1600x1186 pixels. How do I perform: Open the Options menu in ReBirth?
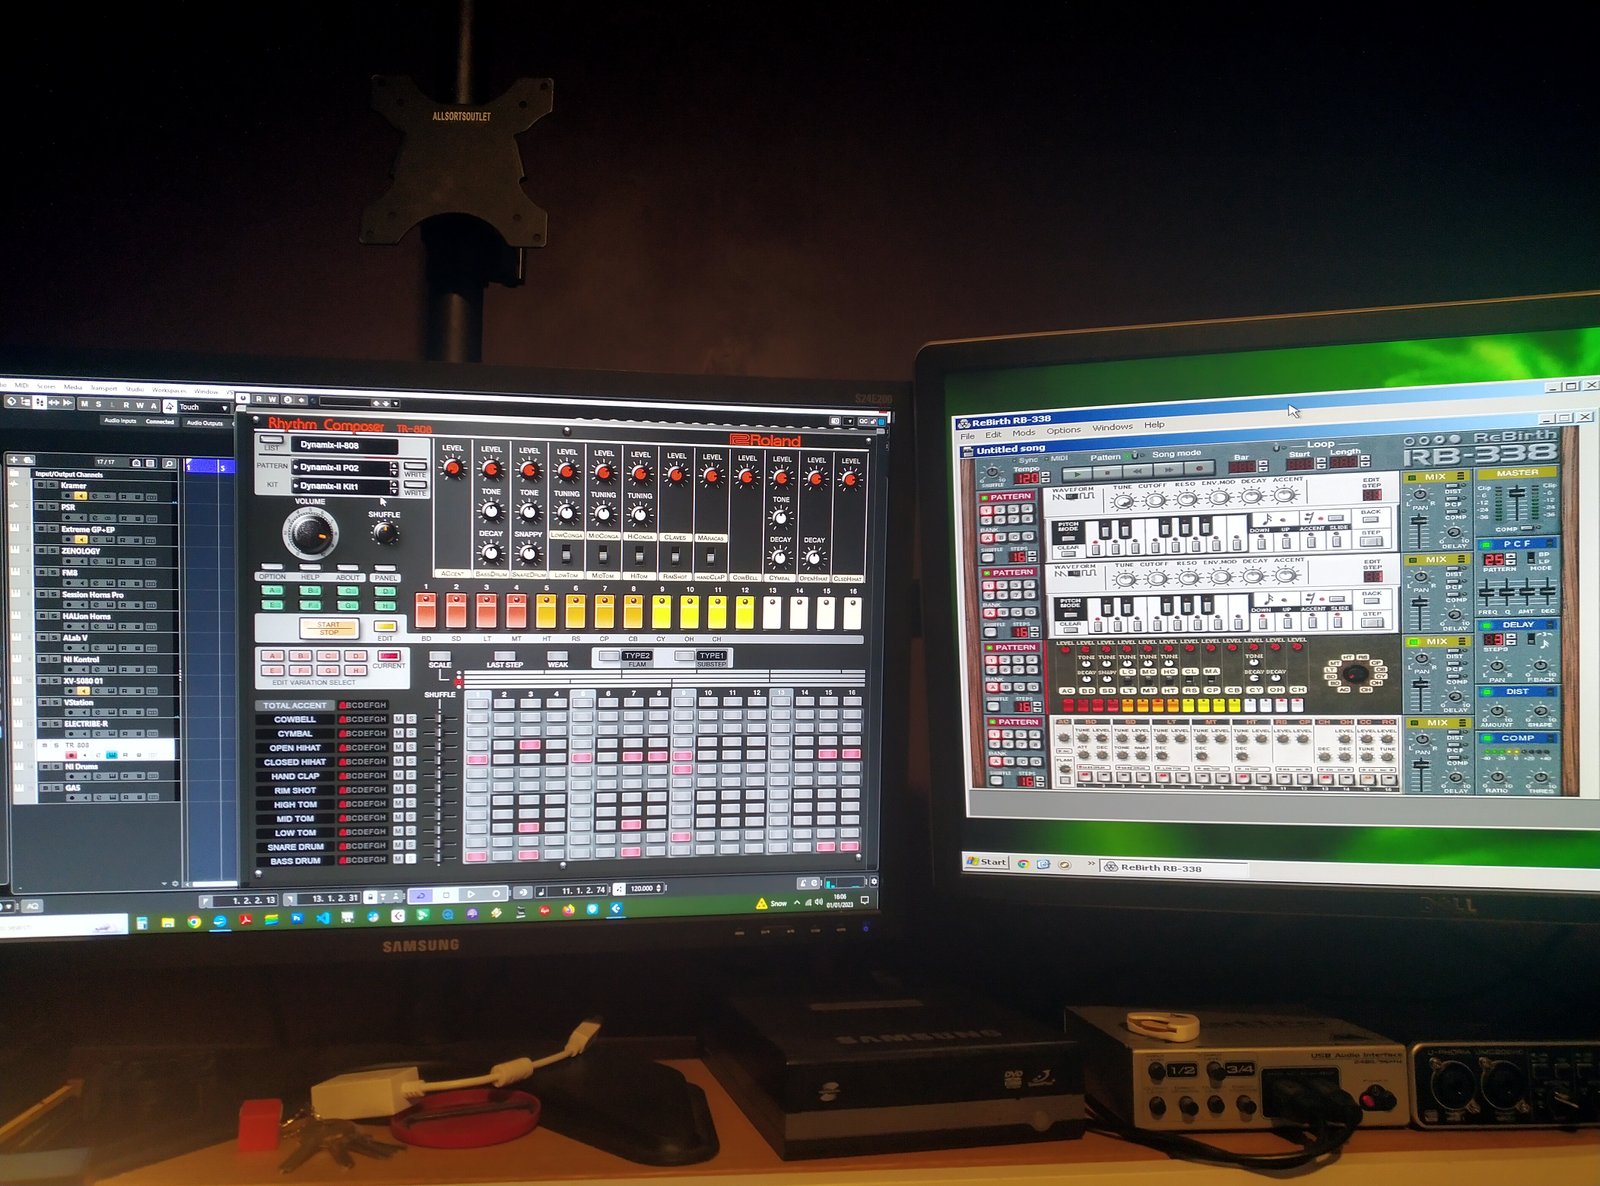[x=1063, y=430]
